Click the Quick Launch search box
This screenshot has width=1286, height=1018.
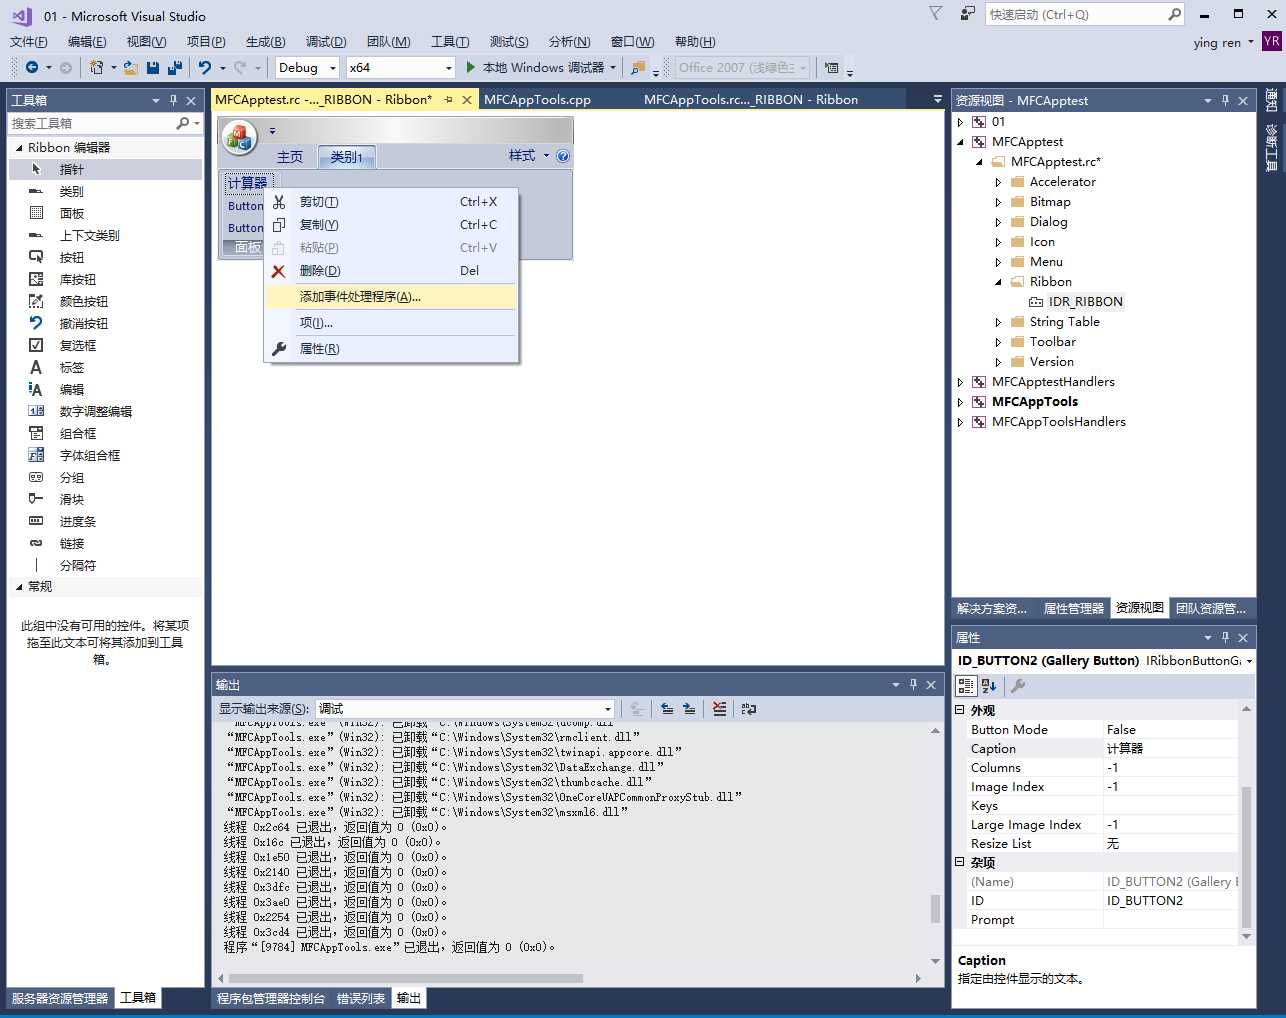coord(1076,14)
